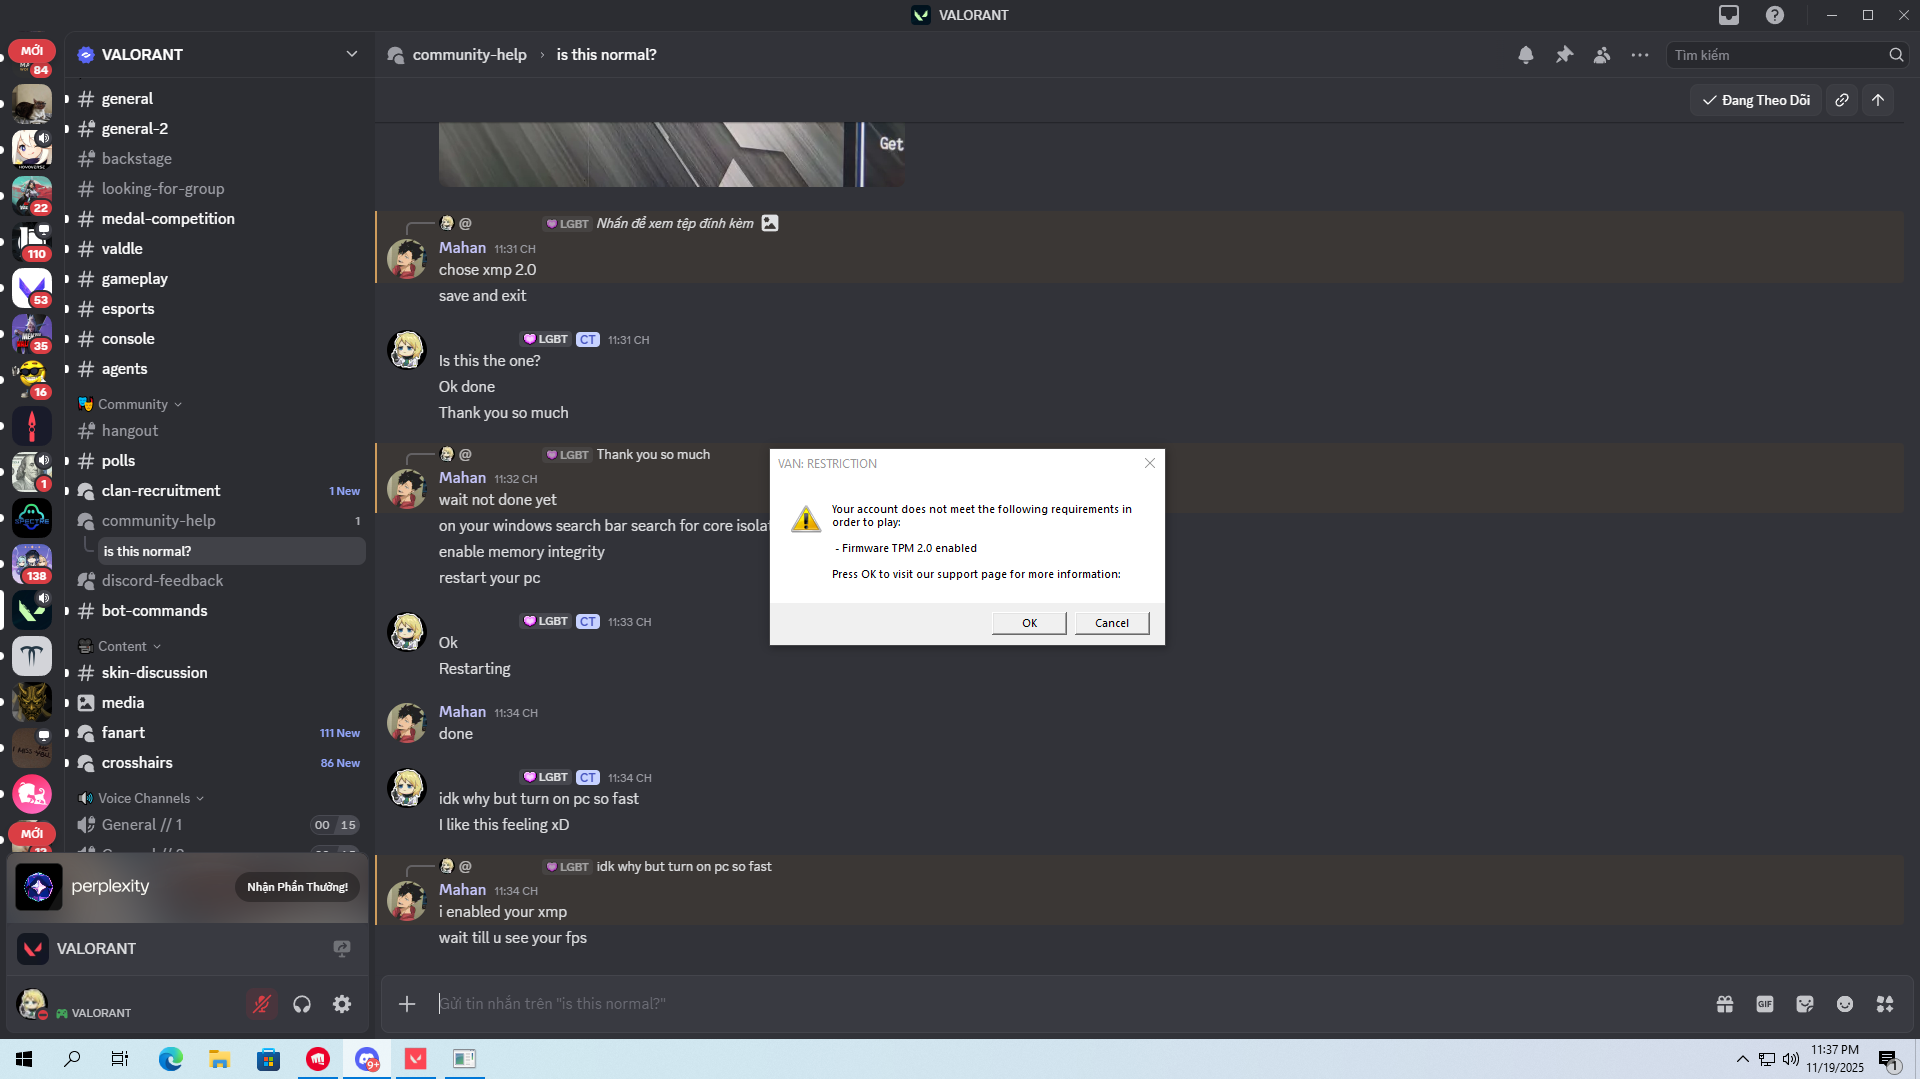
Task: Open the white V logo server icon
Action: (x=32, y=288)
